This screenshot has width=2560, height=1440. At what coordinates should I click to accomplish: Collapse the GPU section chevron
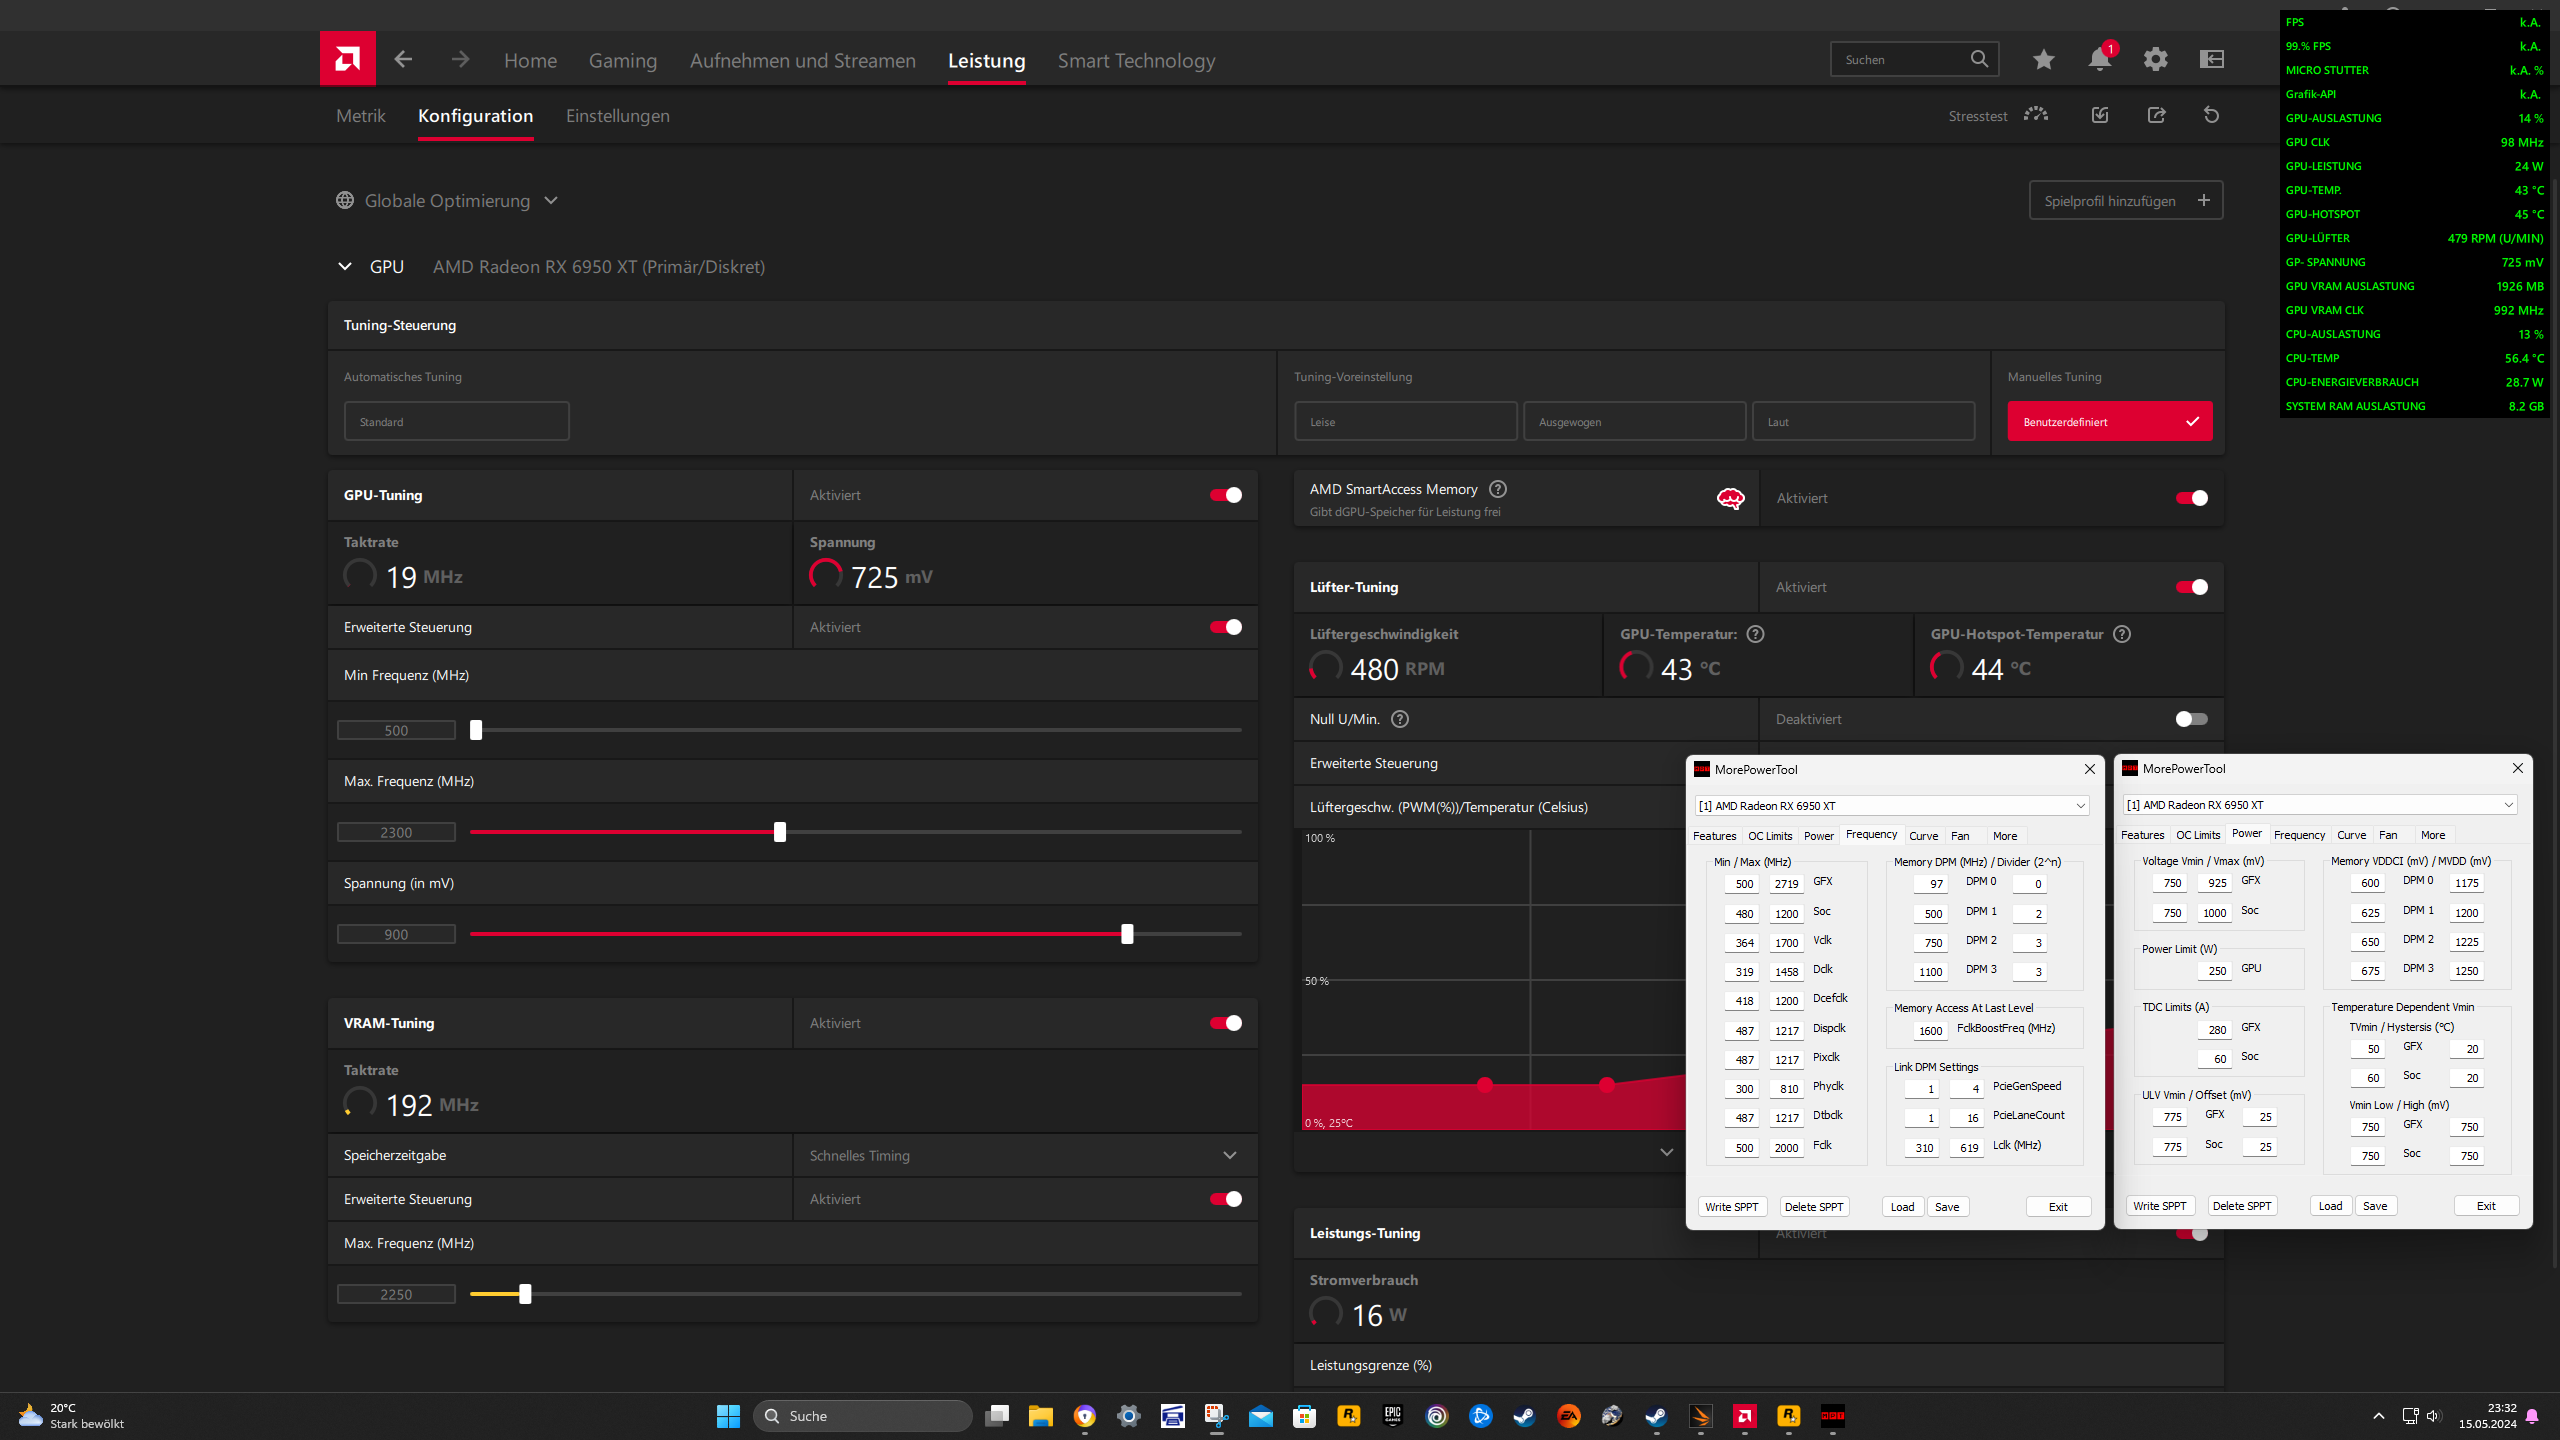pyautogui.click(x=345, y=267)
